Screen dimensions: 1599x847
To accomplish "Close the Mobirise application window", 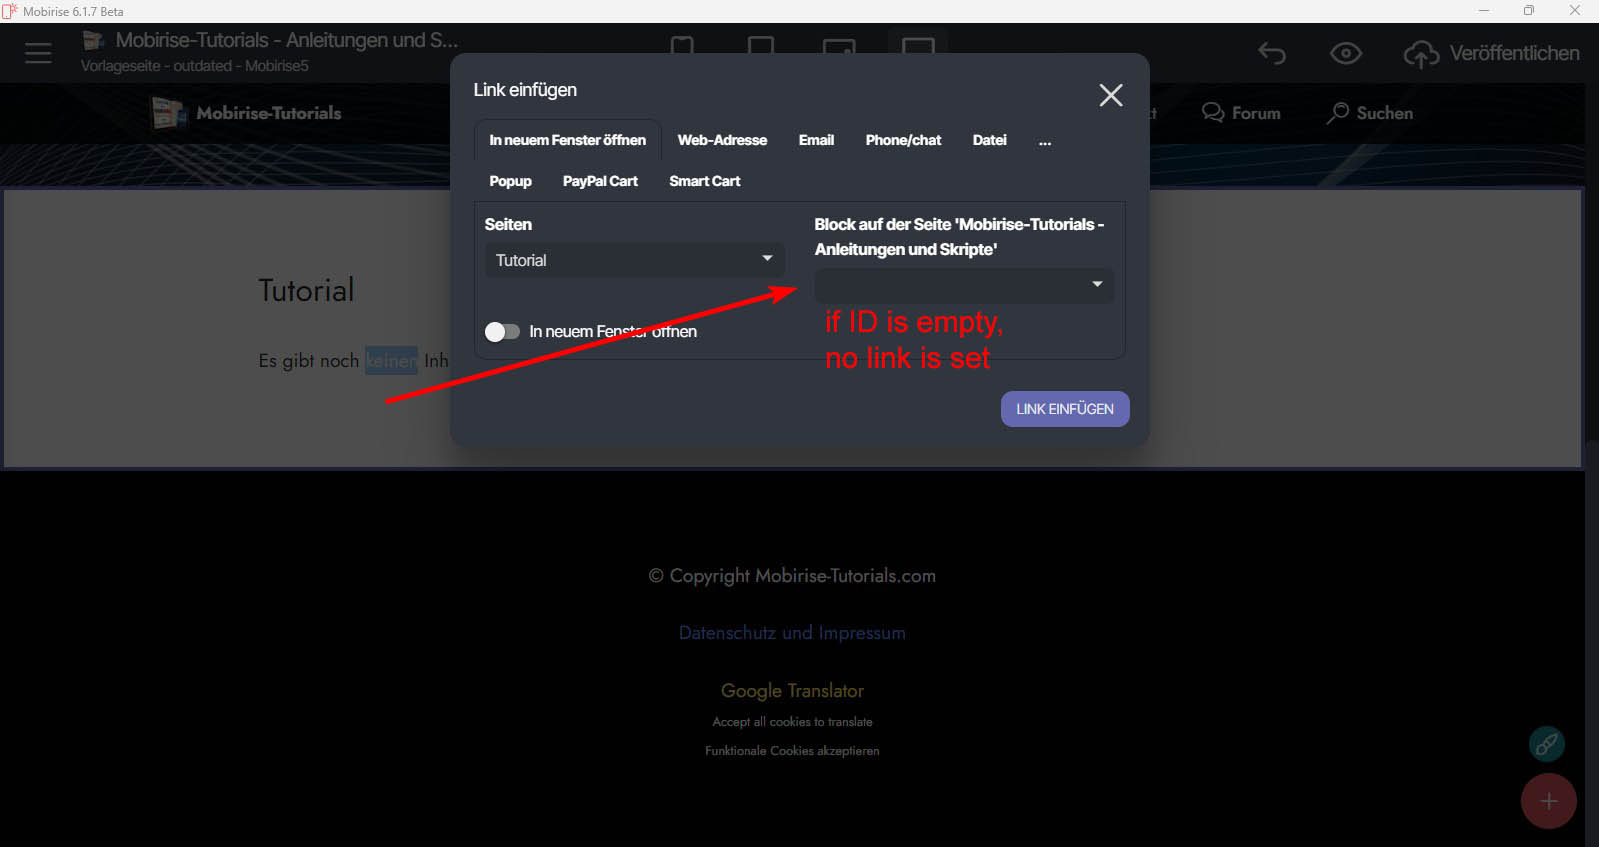I will coord(1575,11).
